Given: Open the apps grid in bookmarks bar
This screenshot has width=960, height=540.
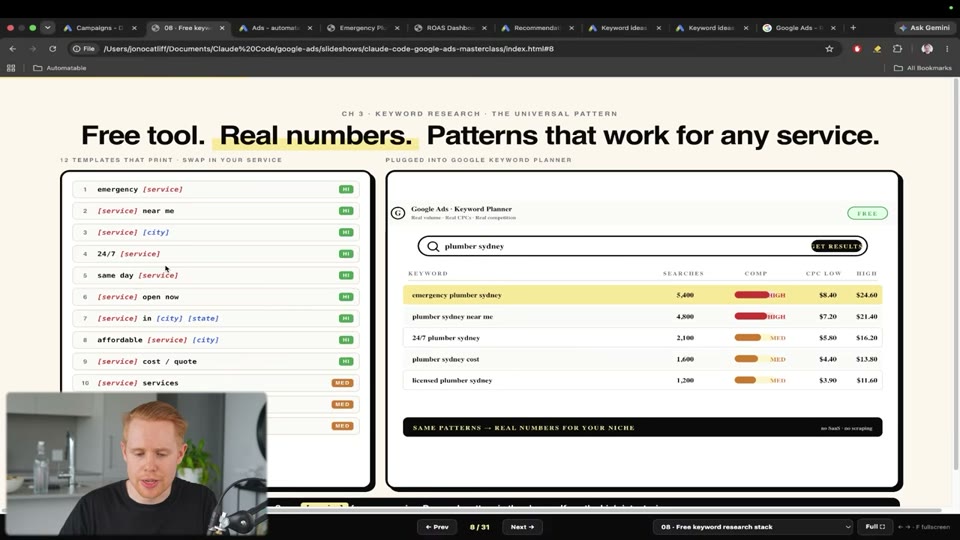Looking at the screenshot, I should tap(11, 68).
